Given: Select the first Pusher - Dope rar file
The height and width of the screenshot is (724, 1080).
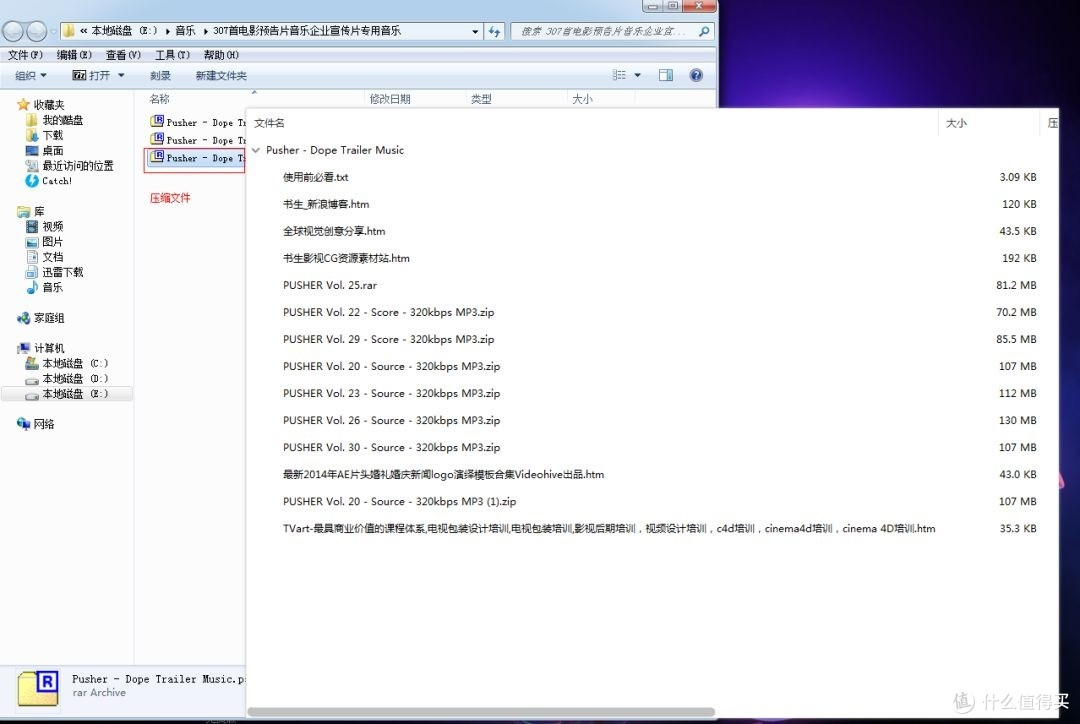Looking at the screenshot, I should (198, 122).
